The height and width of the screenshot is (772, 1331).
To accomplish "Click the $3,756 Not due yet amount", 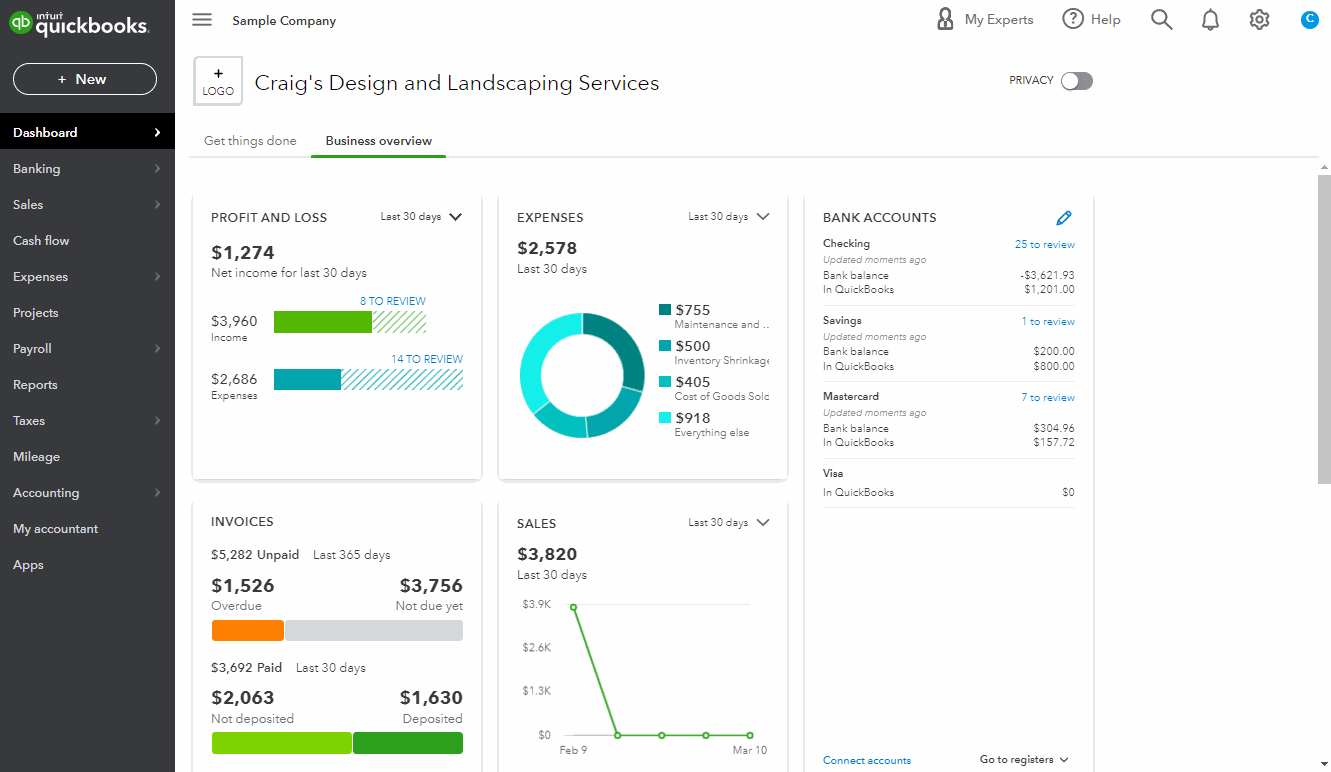I will pyautogui.click(x=431, y=586).
